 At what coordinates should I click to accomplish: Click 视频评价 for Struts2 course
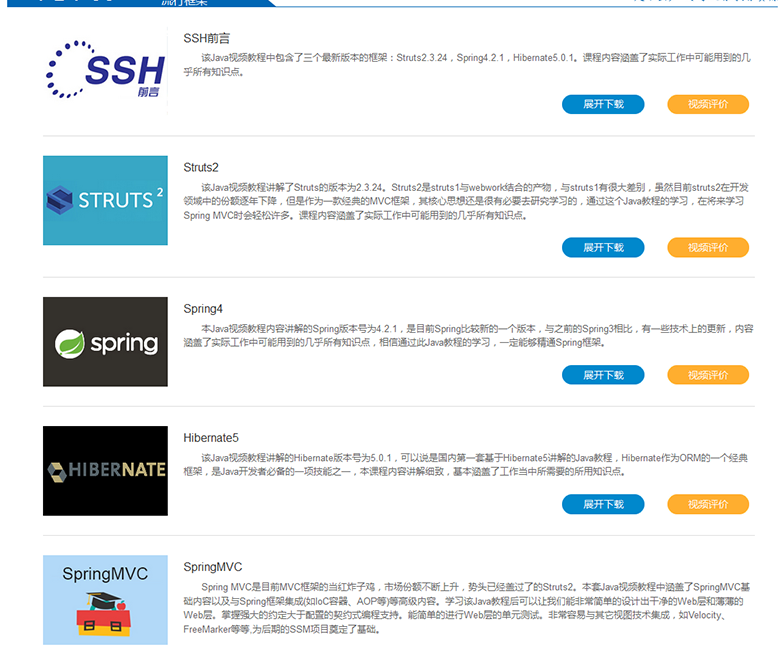pos(707,247)
